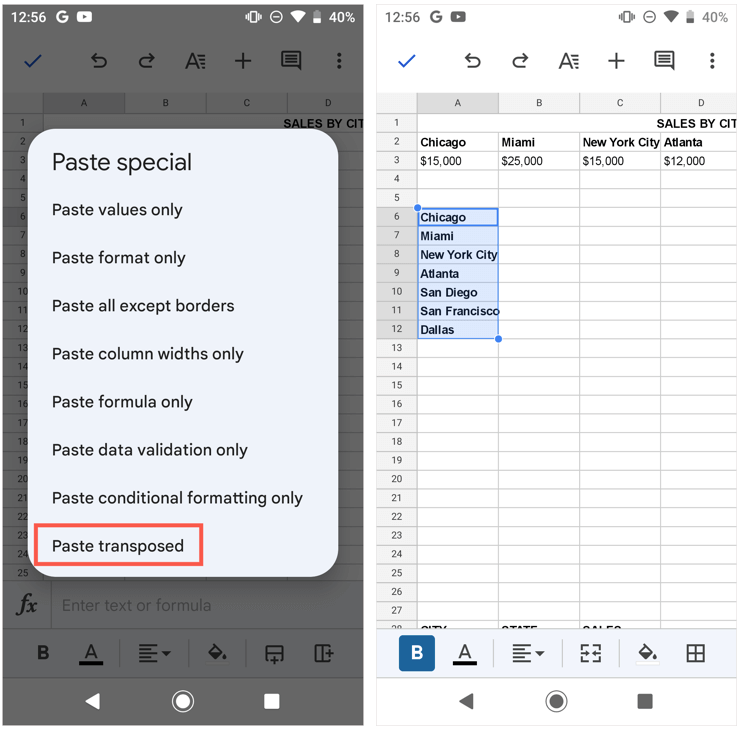This screenshot has height=730, width=743.
Task: Select the Dallas cell in row 12
Action: (x=457, y=330)
